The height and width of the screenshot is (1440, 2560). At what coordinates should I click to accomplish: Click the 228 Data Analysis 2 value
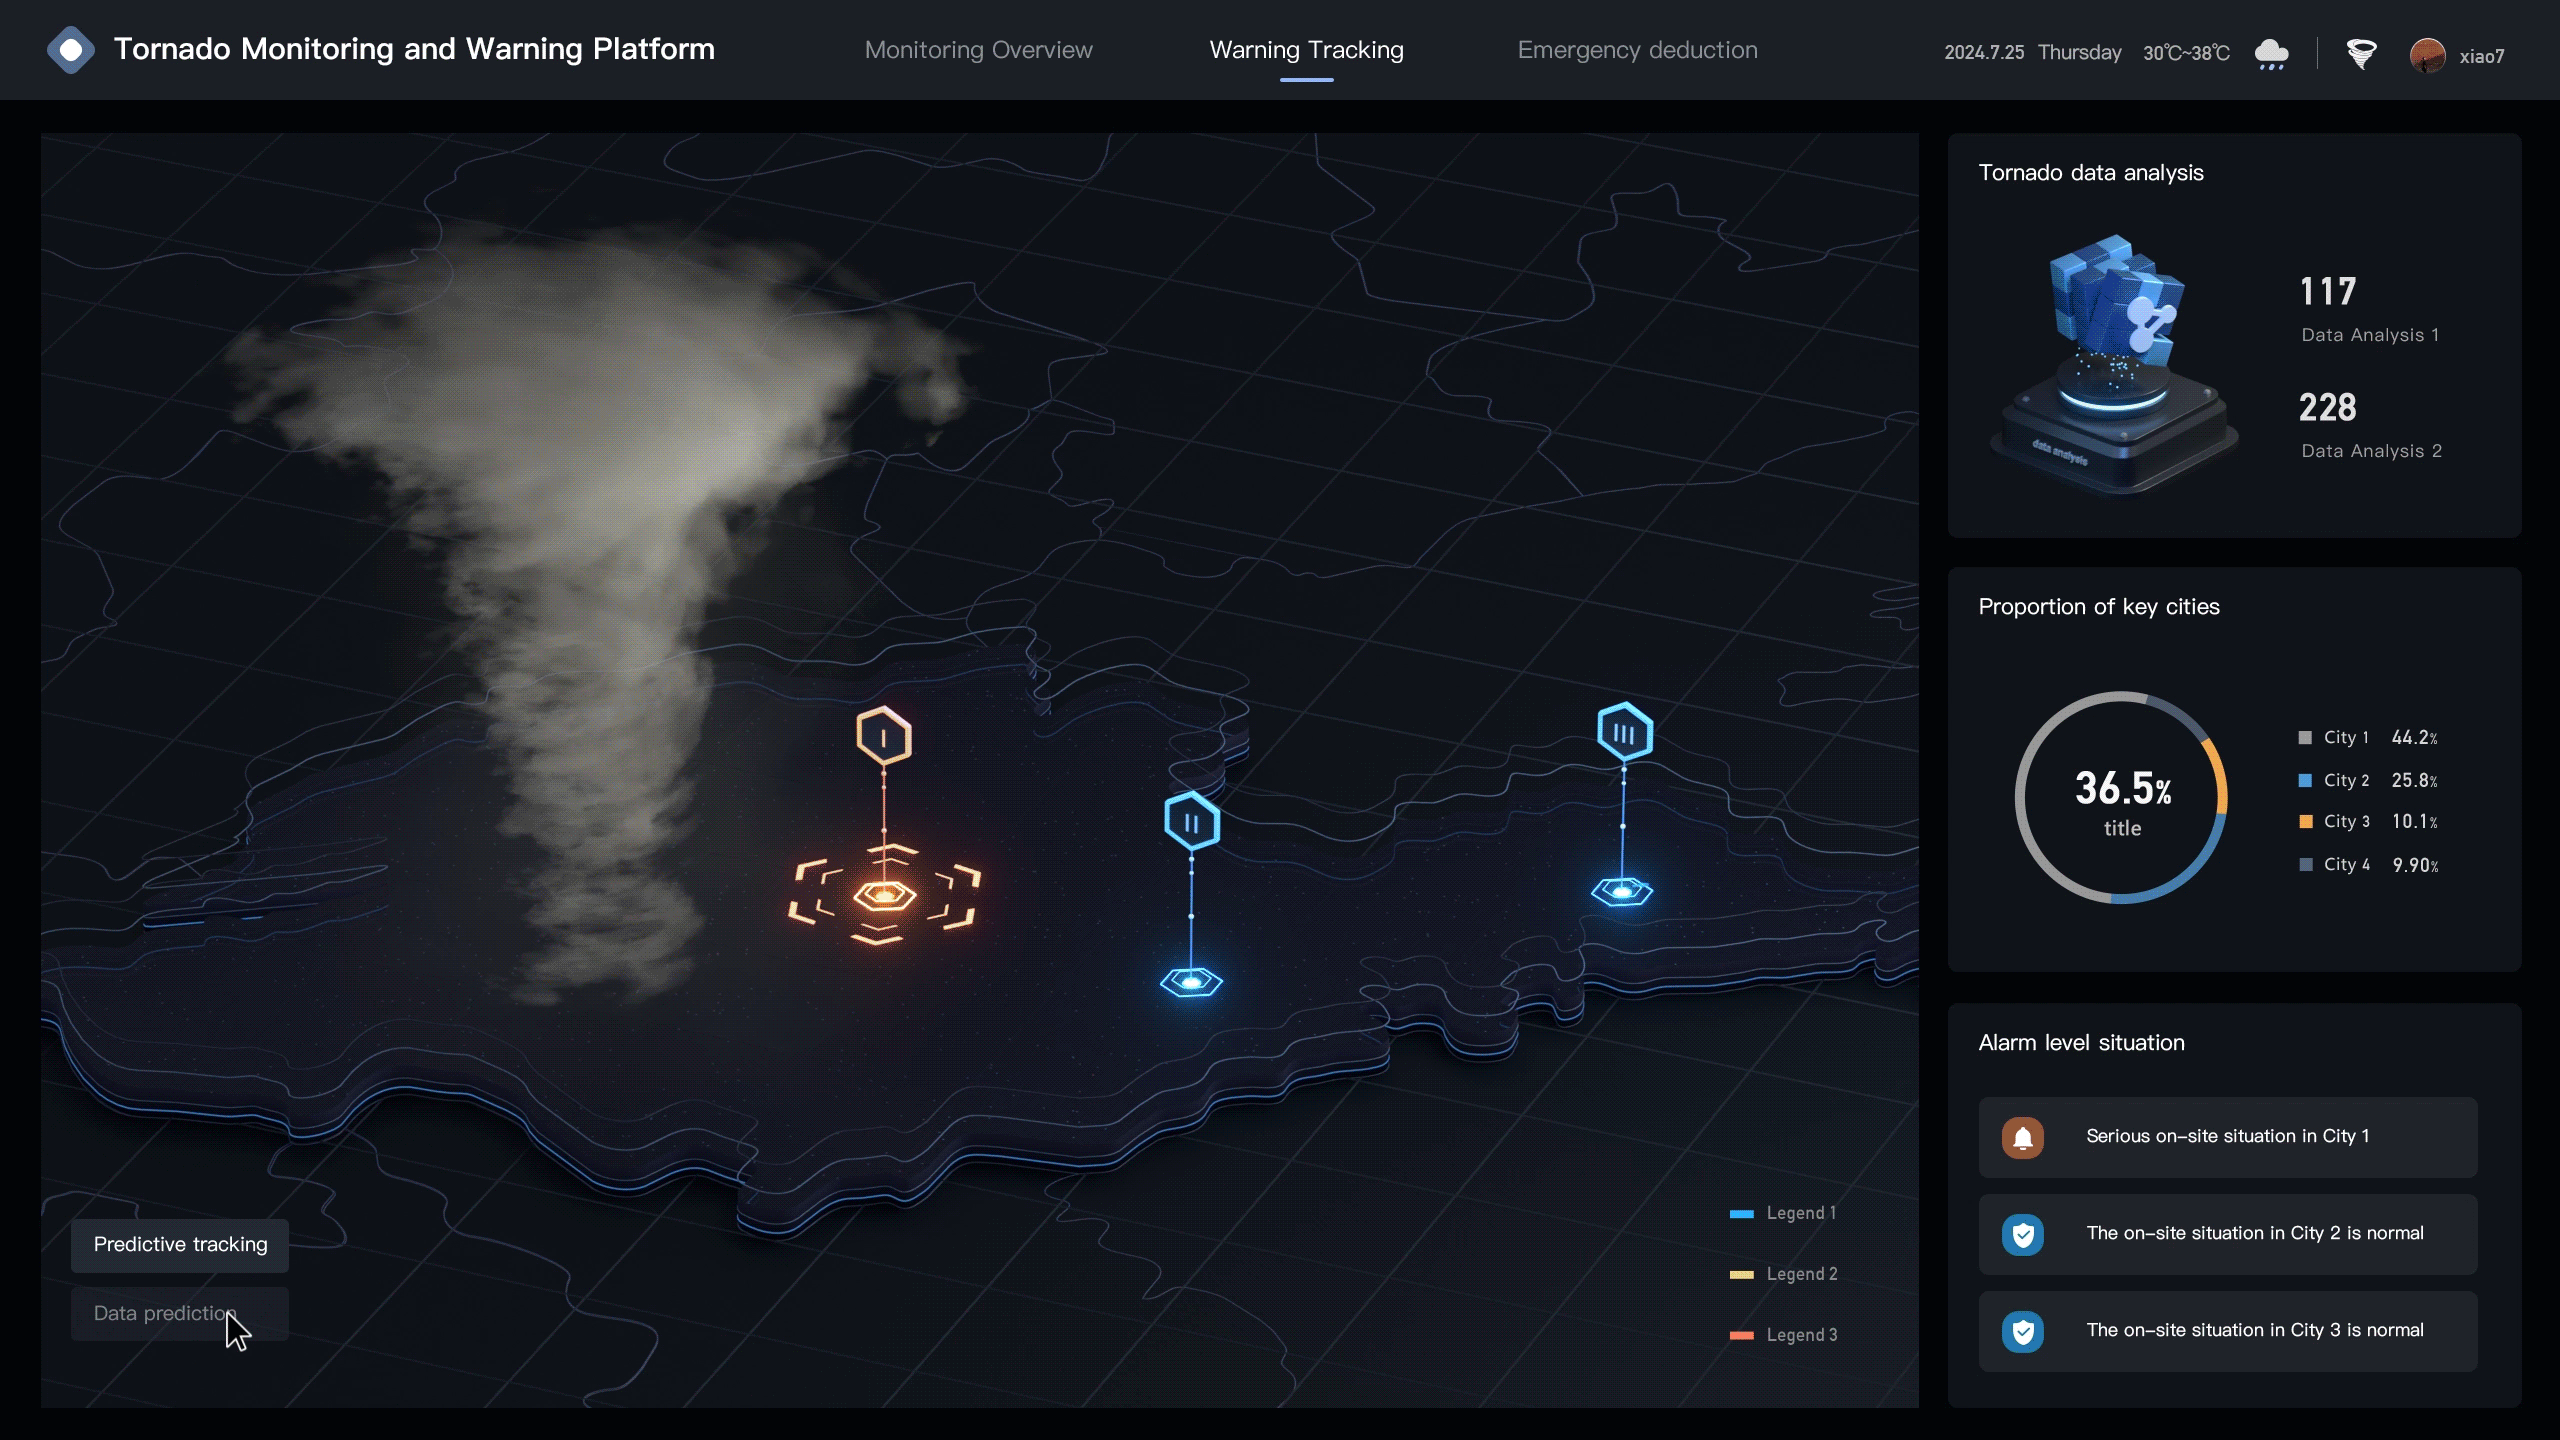click(2328, 408)
